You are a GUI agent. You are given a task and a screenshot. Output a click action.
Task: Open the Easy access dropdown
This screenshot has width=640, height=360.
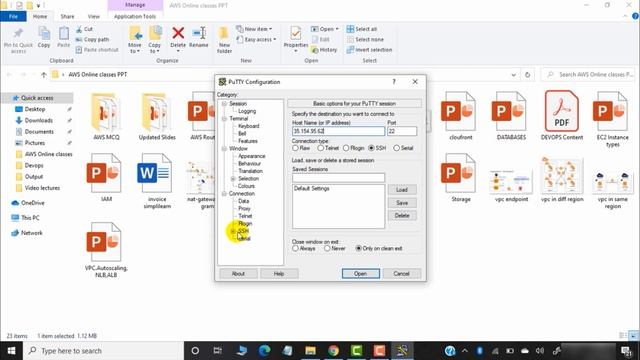tap(256, 40)
